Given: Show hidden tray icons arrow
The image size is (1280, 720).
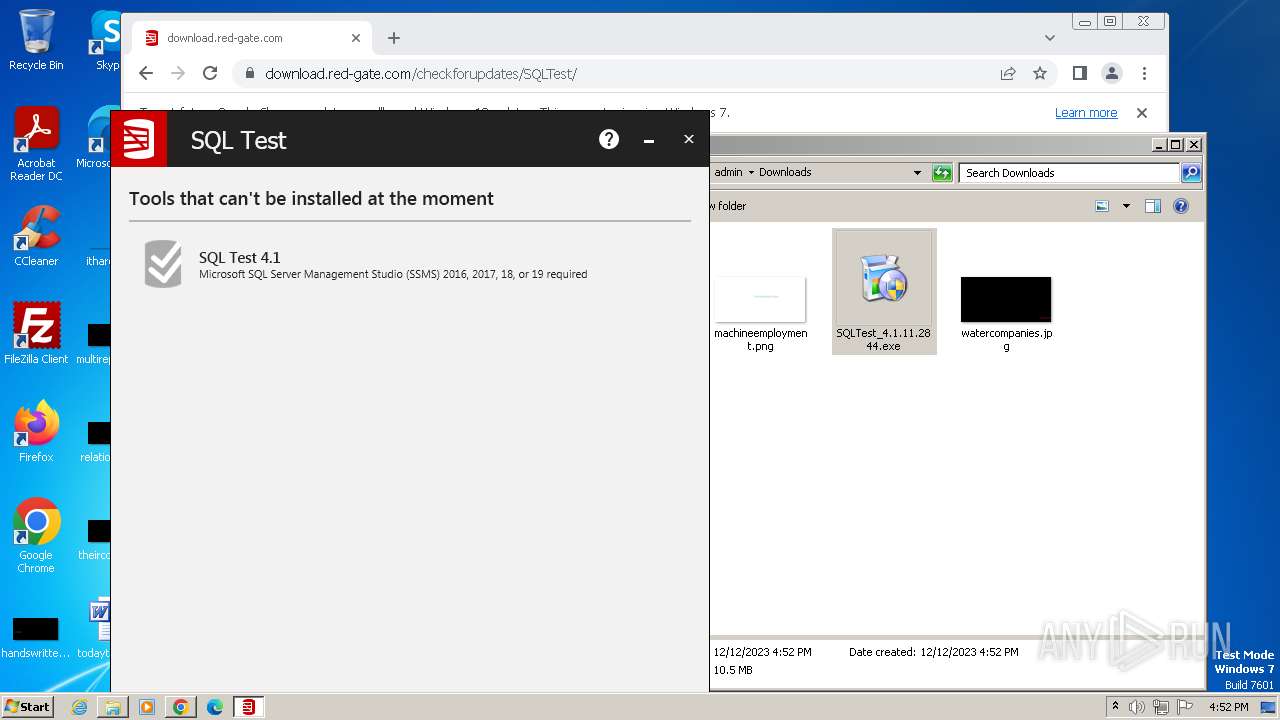Looking at the screenshot, I should 1115,706.
